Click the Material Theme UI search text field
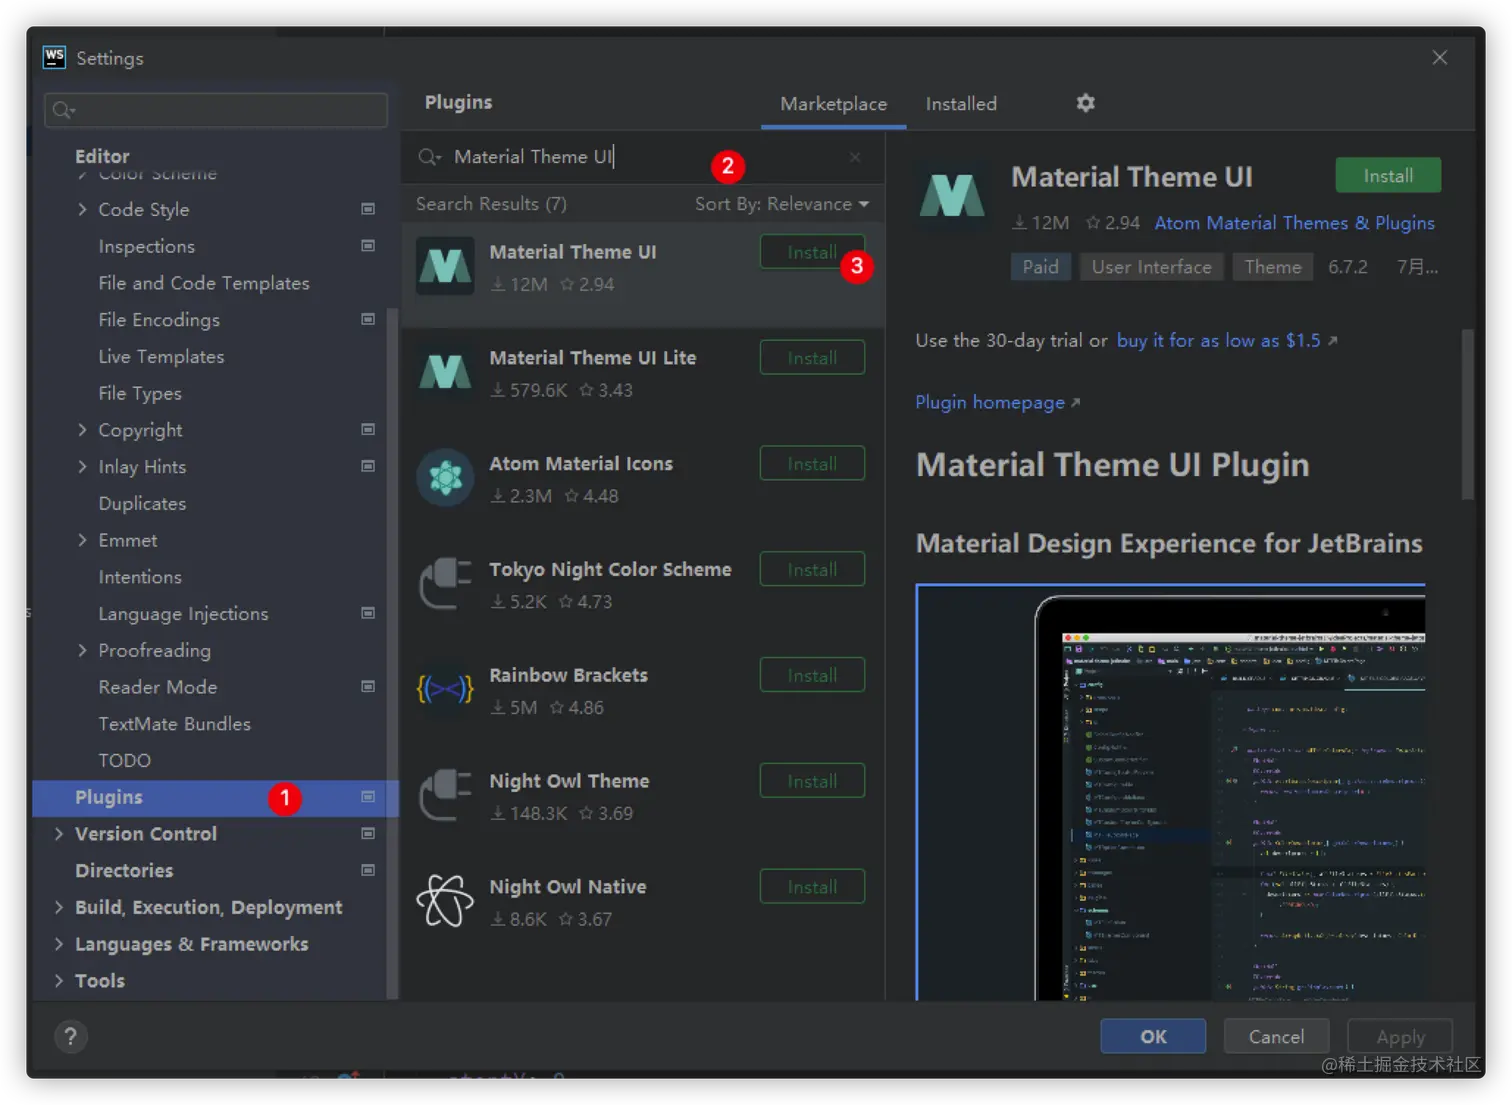Screen dimensions: 1512x1105 click(x=640, y=157)
